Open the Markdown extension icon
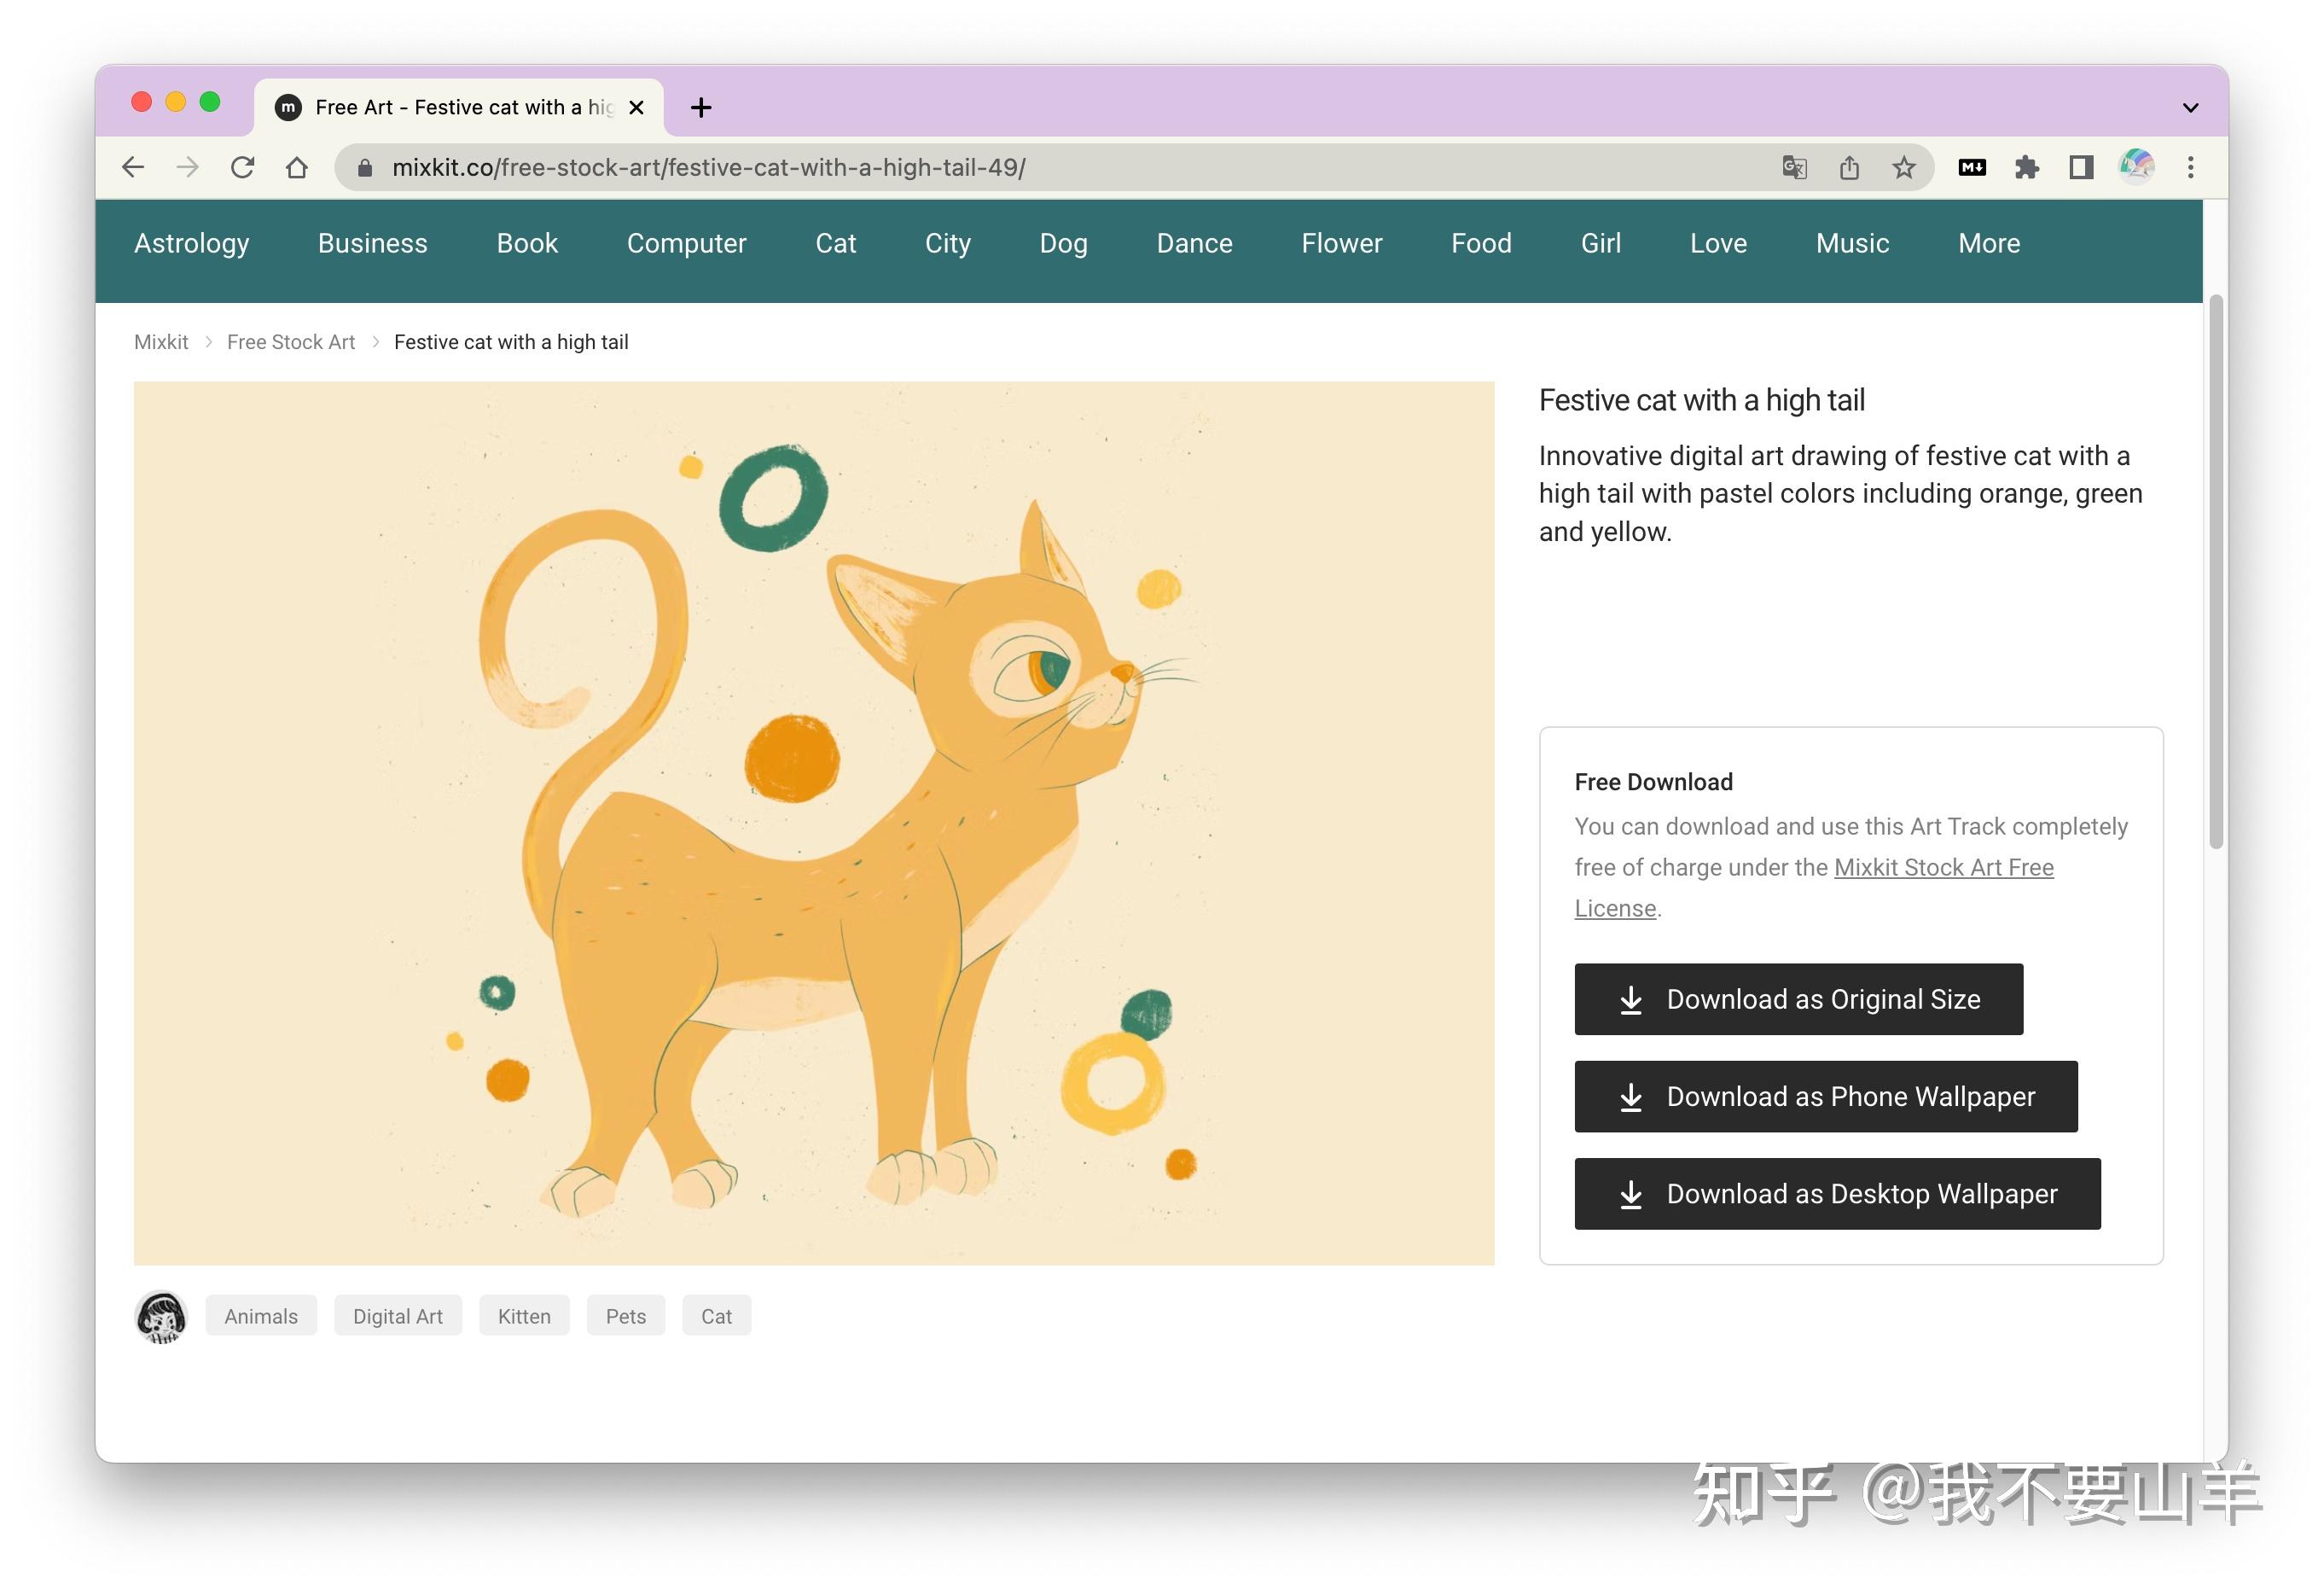Image resolution: width=2324 pixels, height=1589 pixels. point(1972,167)
